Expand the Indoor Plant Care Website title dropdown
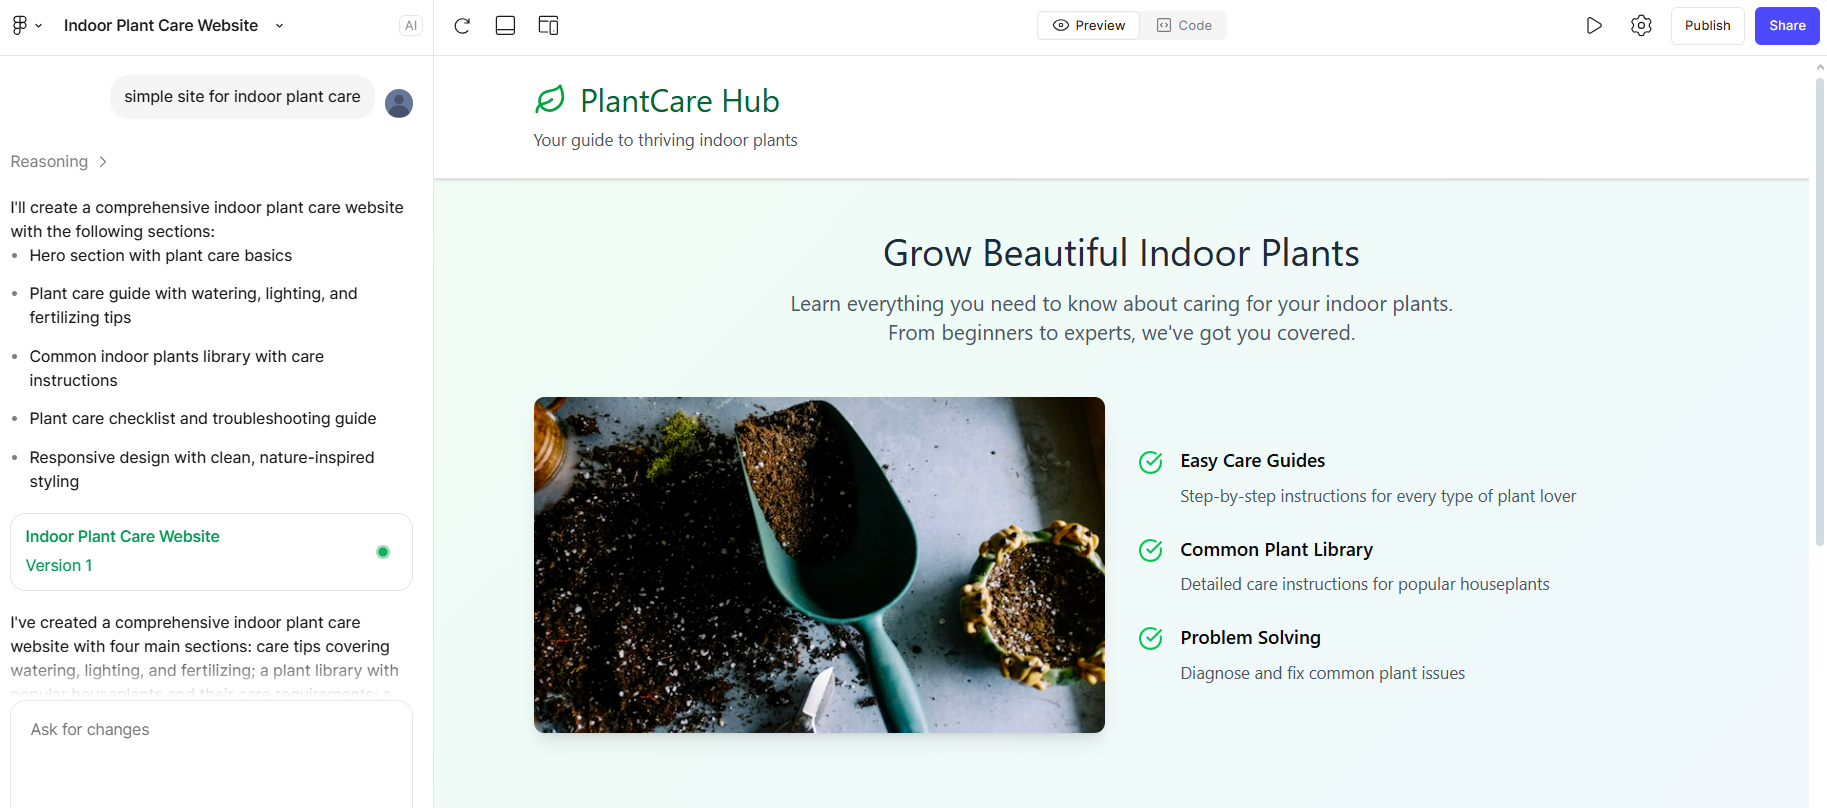Image resolution: width=1827 pixels, height=808 pixels. coord(279,26)
